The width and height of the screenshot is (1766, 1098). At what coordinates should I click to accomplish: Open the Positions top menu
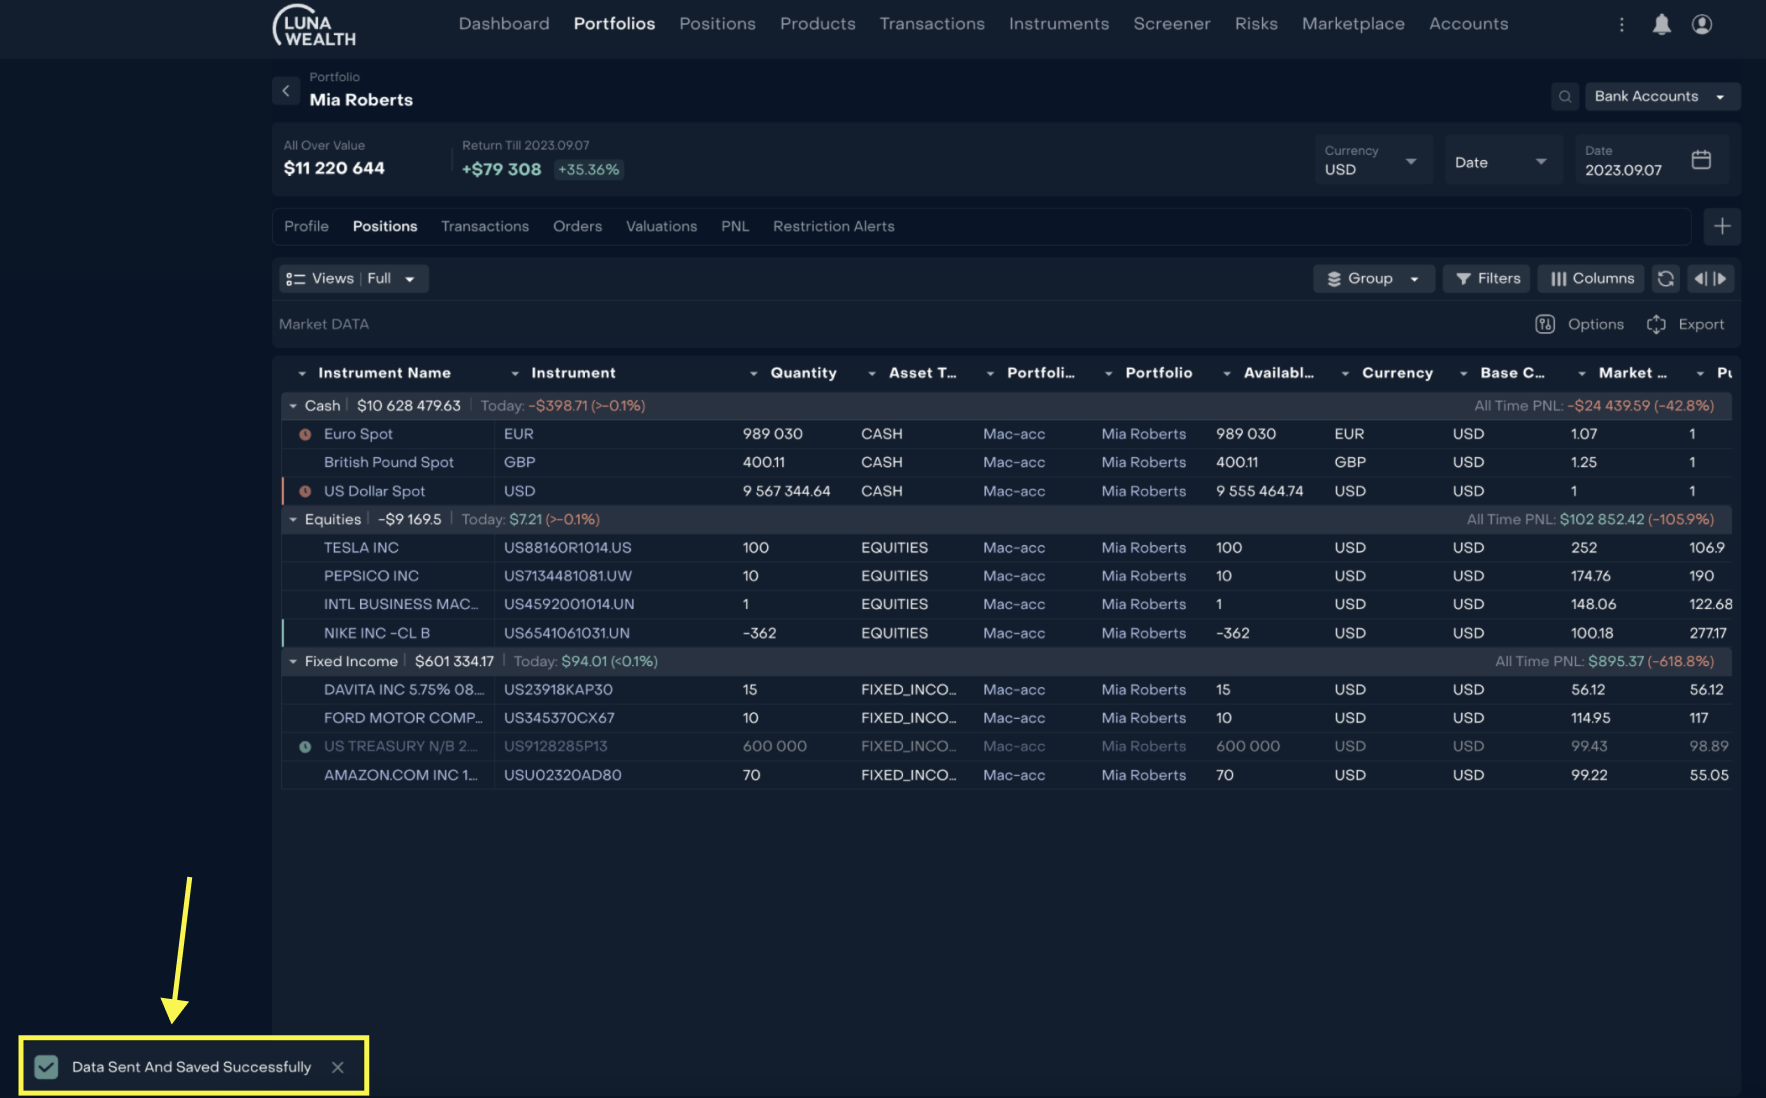[717, 24]
